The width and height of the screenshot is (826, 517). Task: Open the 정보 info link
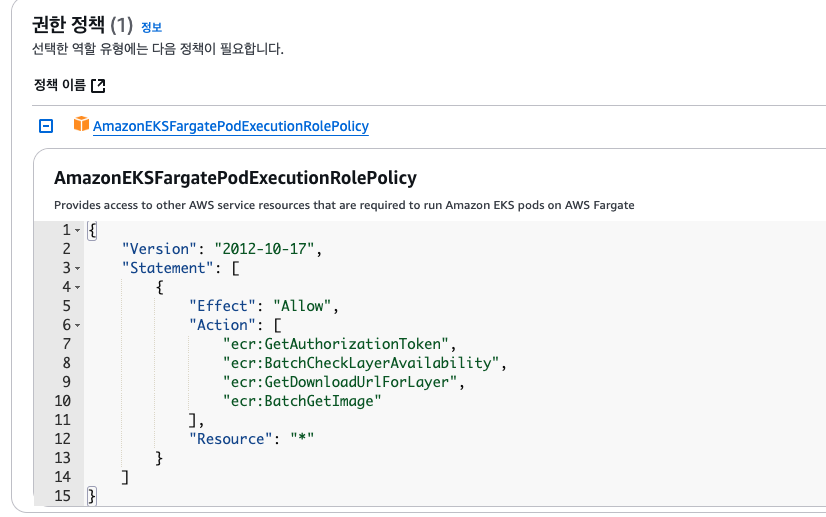[x=151, y=27]
